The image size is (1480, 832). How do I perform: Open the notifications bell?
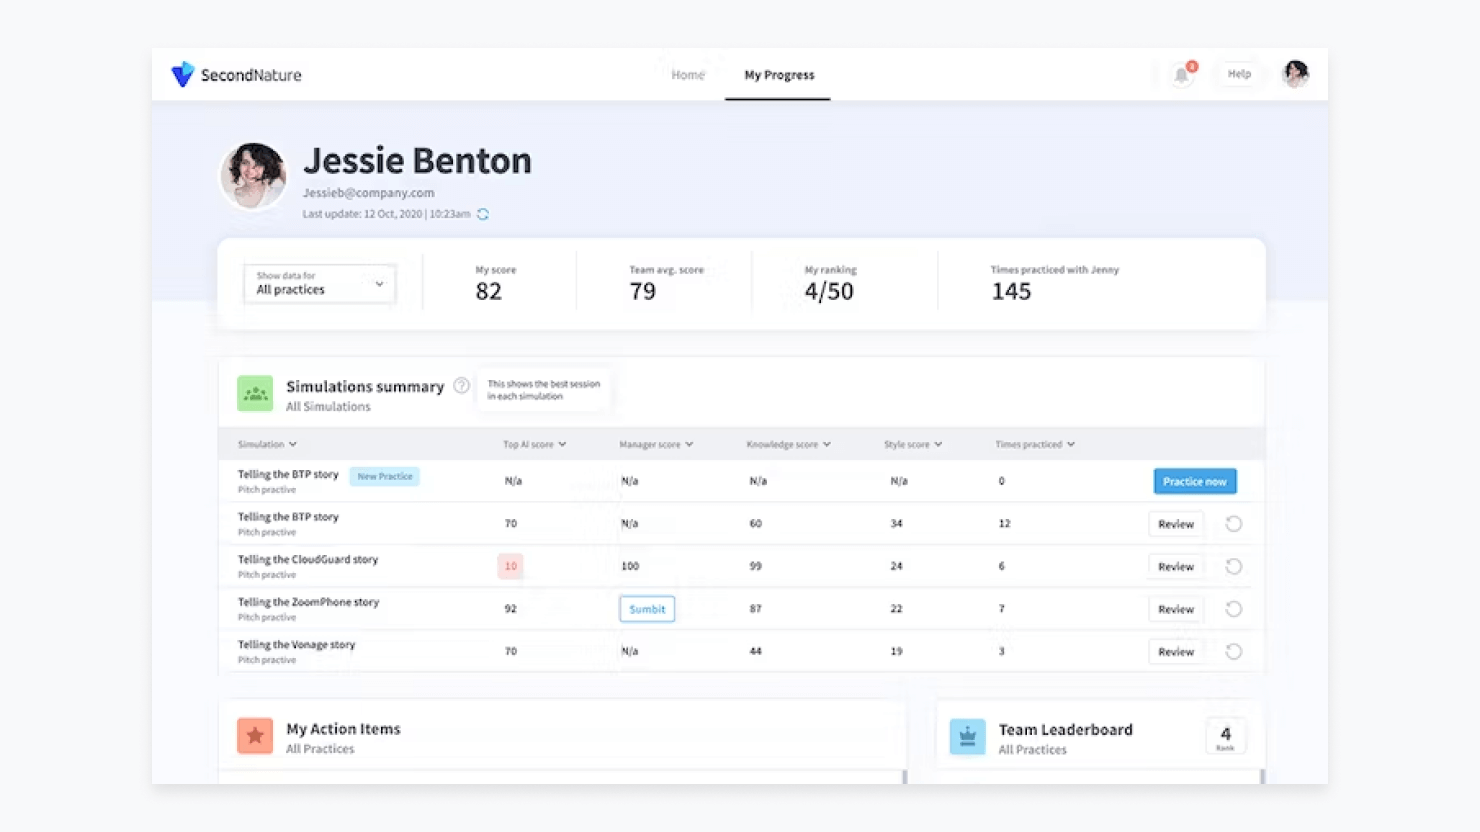pos(1182,75)
